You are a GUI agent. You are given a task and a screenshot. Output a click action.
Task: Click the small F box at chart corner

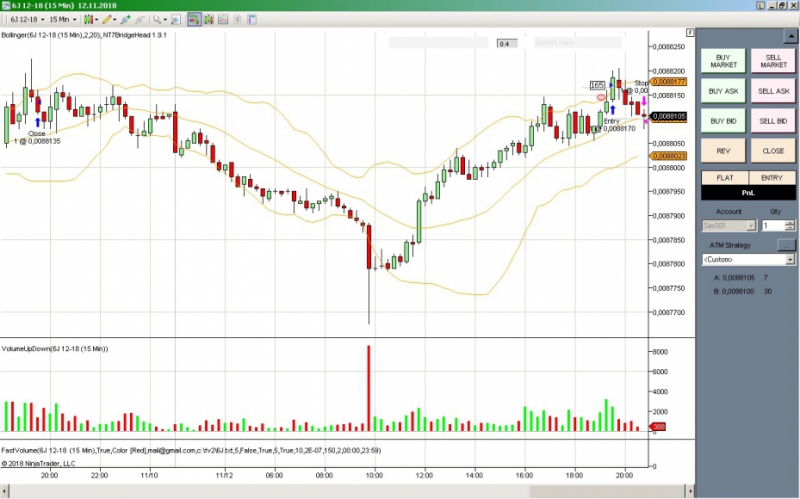pos(690,32)
